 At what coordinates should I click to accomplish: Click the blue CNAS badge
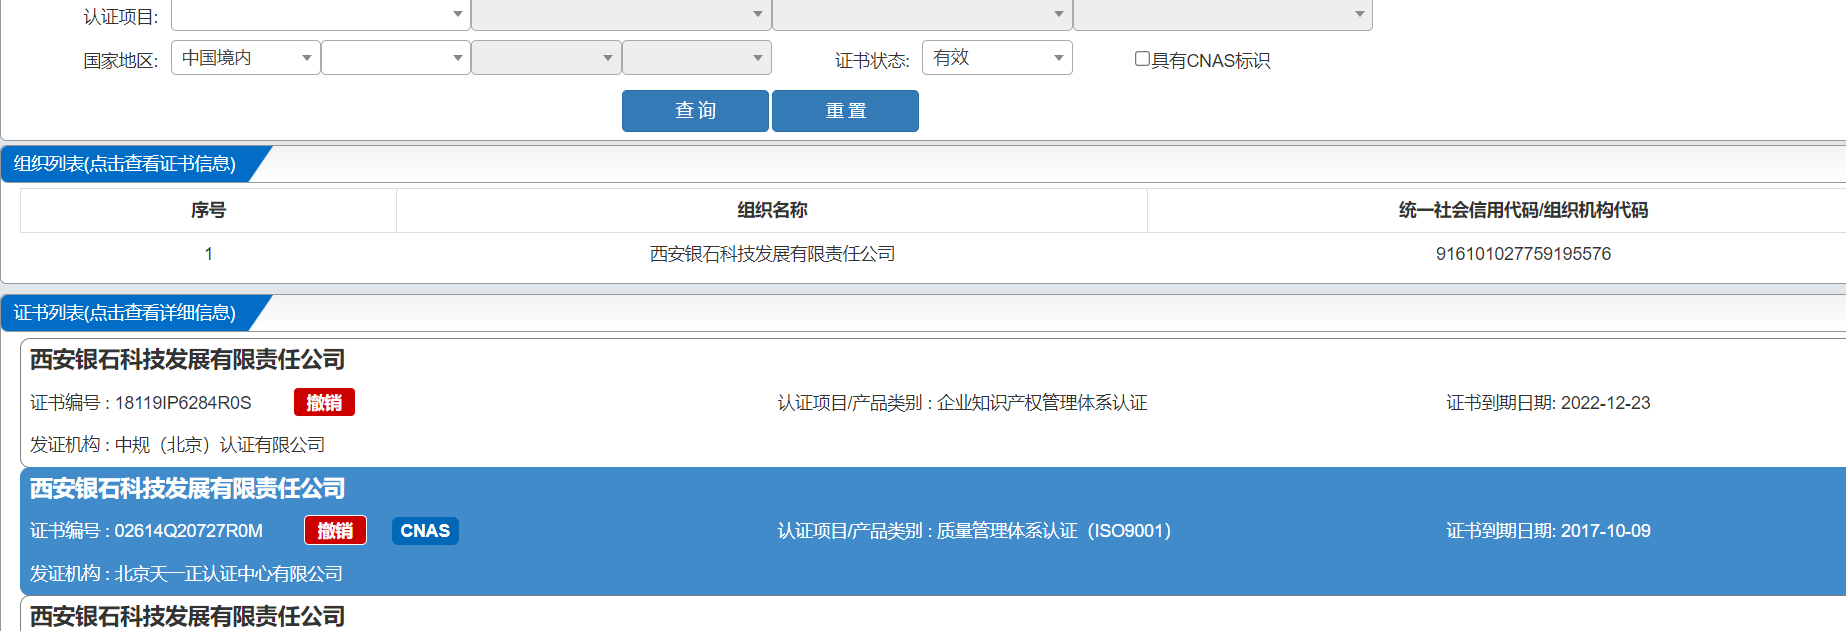point(425,530)
